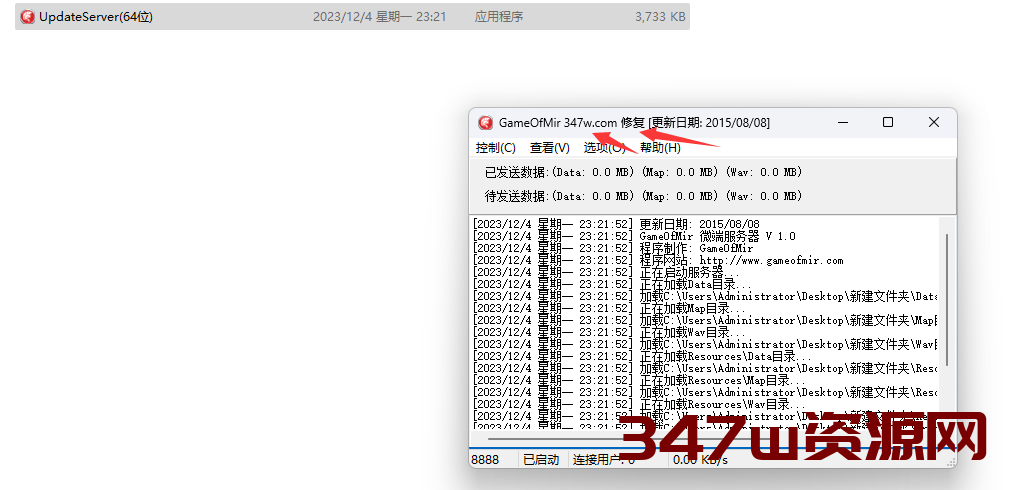This screenshot has height=490, width=1017.
Task: Click the 连接用户 status bar entry
Action: pyautogui.click(x=603, y=459)
